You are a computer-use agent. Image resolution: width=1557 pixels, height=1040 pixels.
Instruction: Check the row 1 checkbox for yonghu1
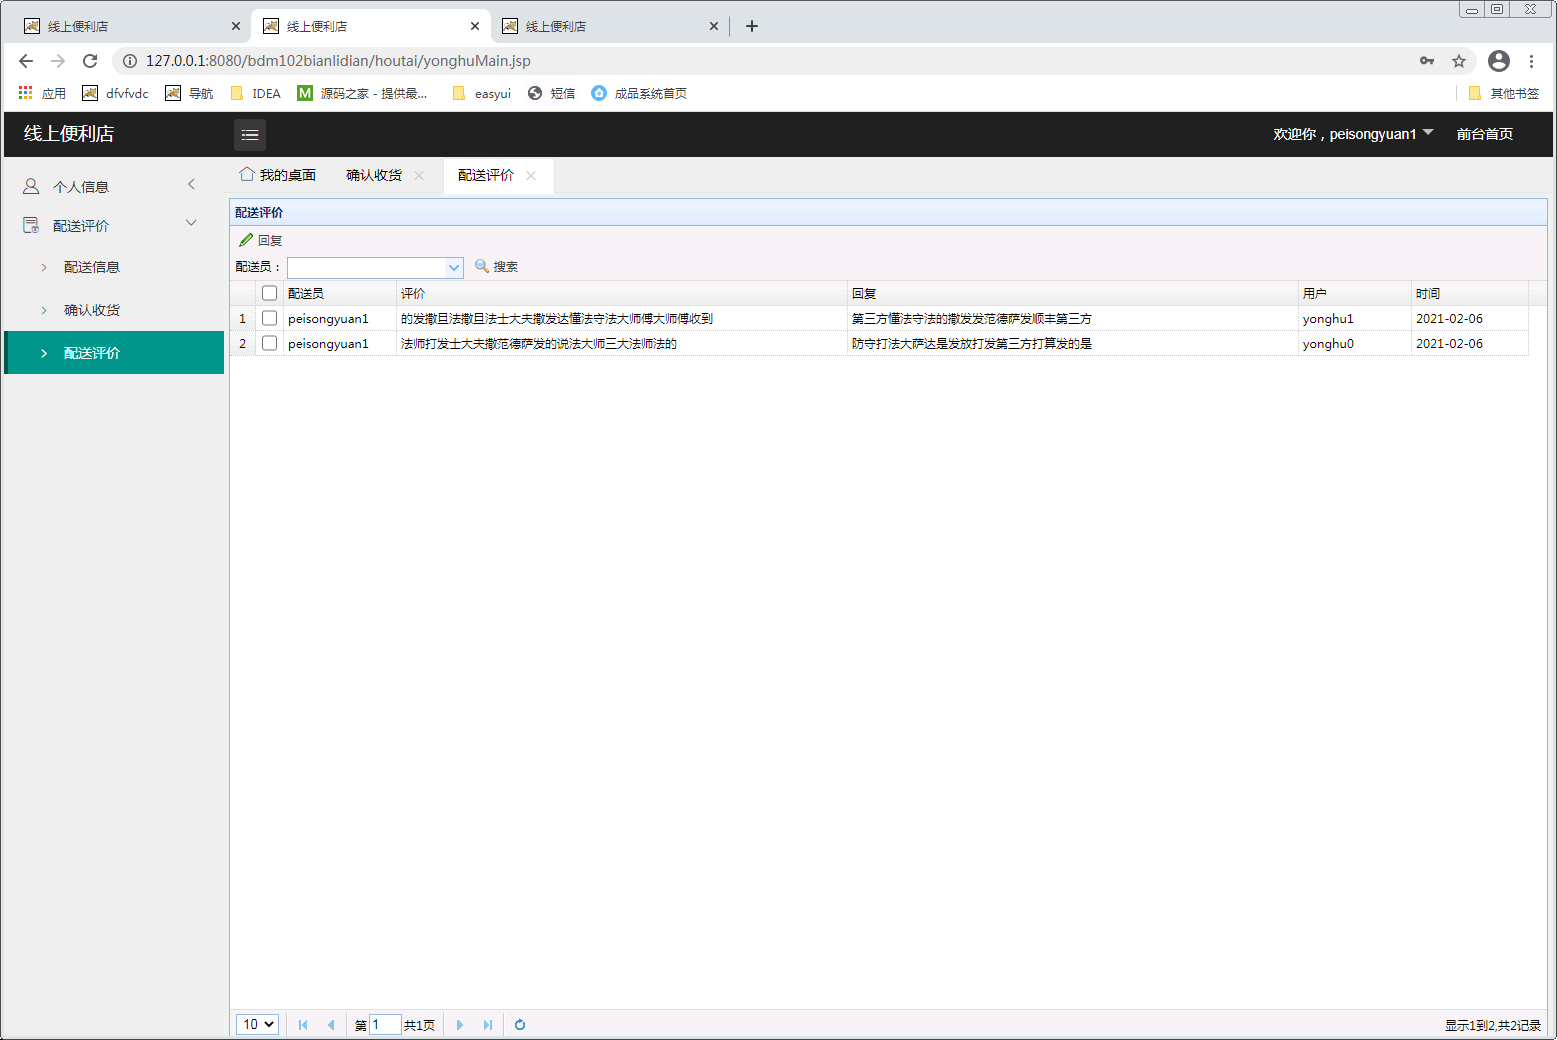click(269, 318)
